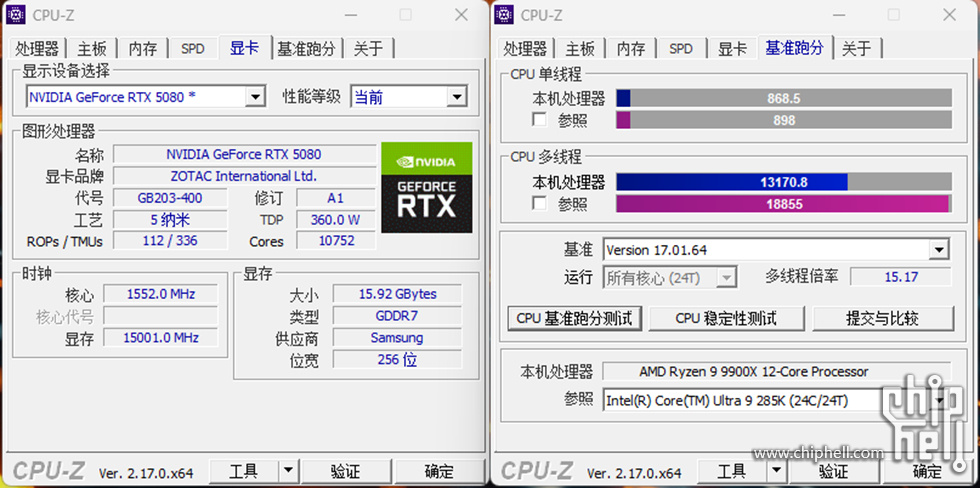
Task: Click the CPU-Z icon in the benchmark window title bar
Action: point(505,15)
